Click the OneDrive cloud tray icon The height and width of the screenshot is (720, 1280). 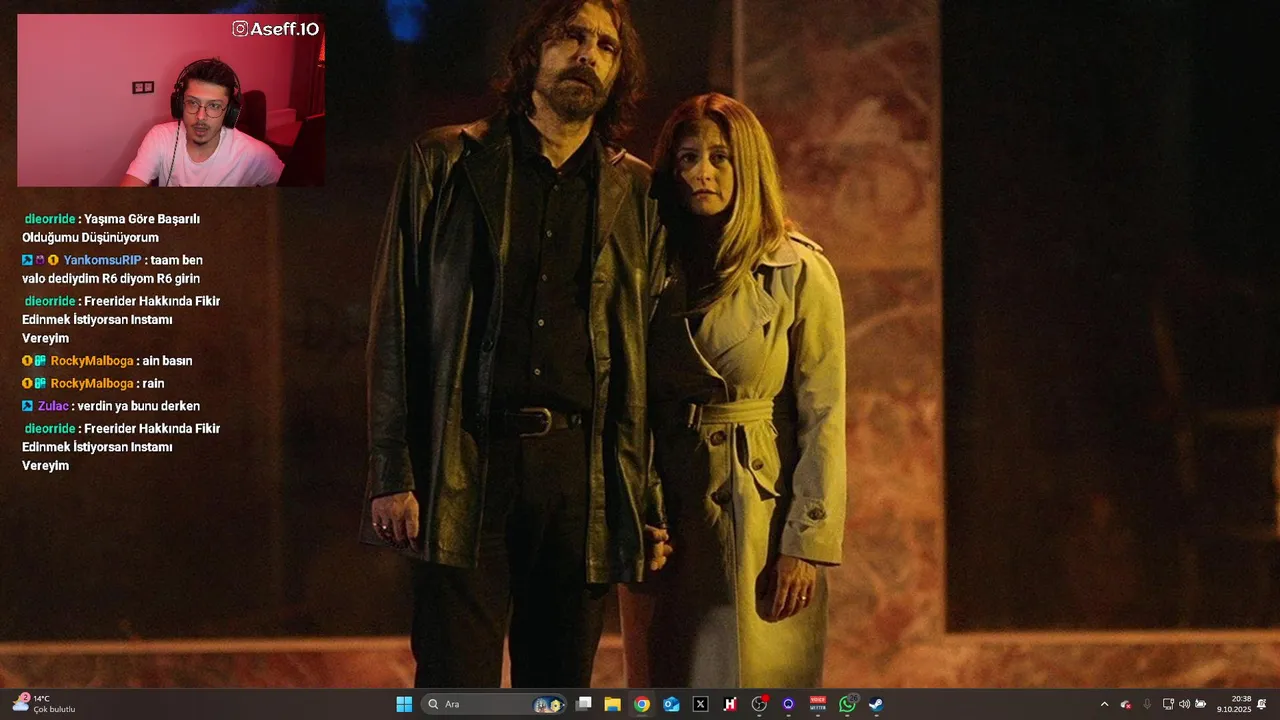(x=1126, y=704)
